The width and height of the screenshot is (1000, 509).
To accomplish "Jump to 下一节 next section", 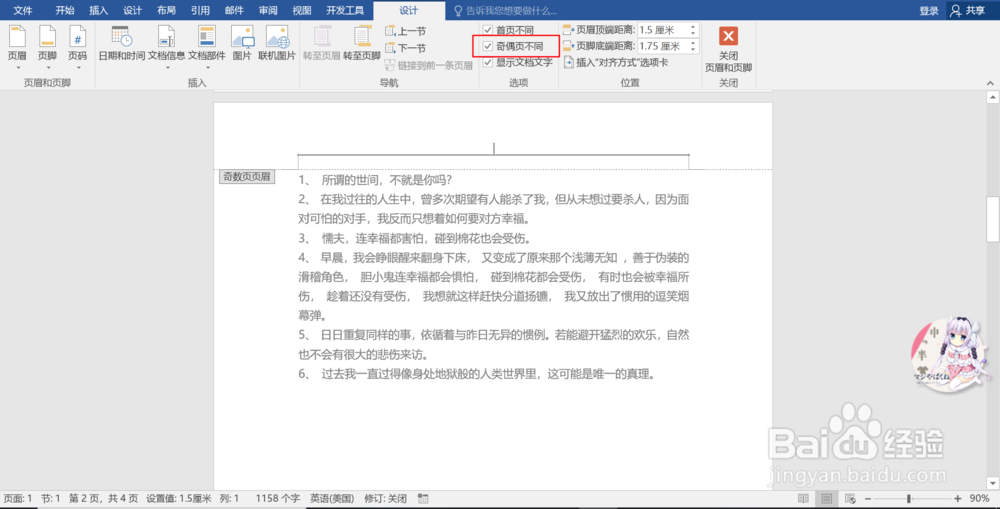I will point(406,48).
